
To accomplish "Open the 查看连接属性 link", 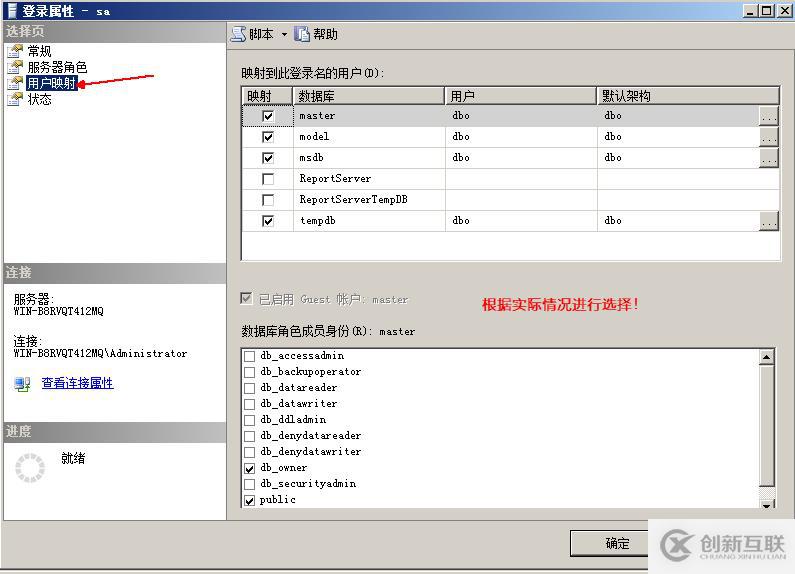I will (78, 383).
